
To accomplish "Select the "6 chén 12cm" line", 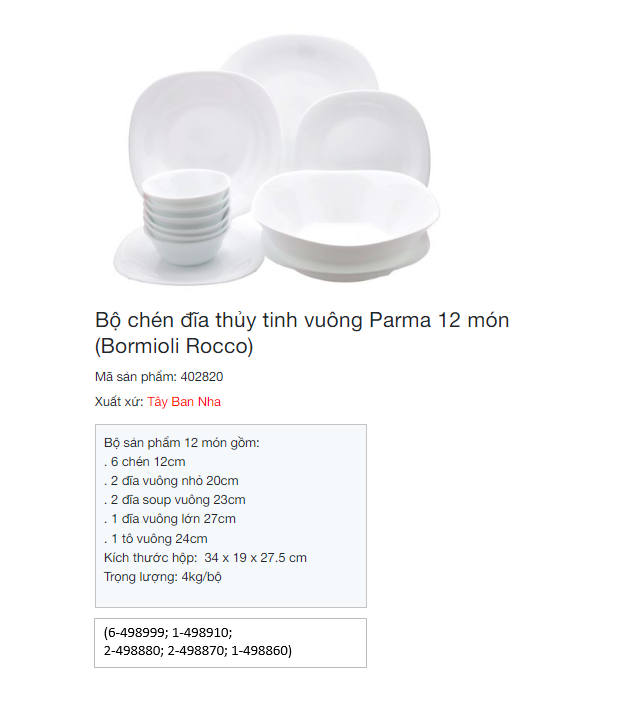I will [x=147, y=461].
